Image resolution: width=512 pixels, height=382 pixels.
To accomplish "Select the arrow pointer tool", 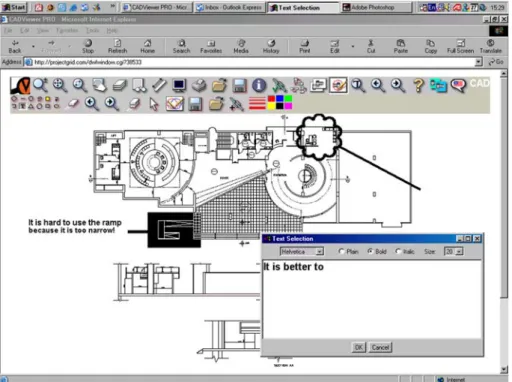I will pyautogui.click(x=154, y=104).
